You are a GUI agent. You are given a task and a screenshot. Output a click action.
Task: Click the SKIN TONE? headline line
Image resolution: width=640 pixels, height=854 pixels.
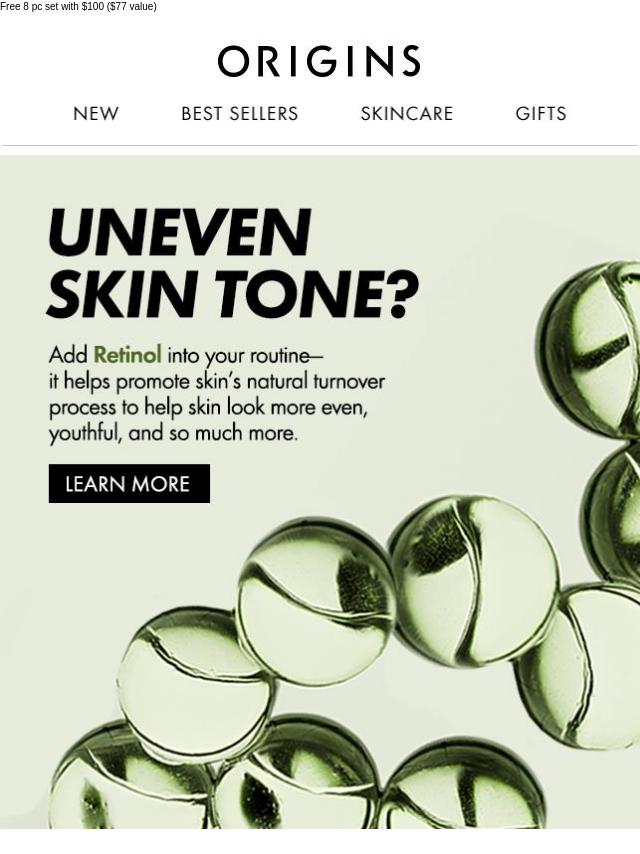click(233, 294)
